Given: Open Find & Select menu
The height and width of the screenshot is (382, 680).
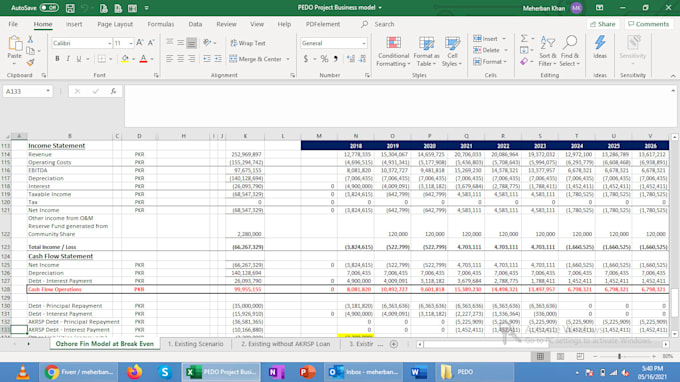Looking at the screenshot, I should pyautogui.click(x=570, y=52).
